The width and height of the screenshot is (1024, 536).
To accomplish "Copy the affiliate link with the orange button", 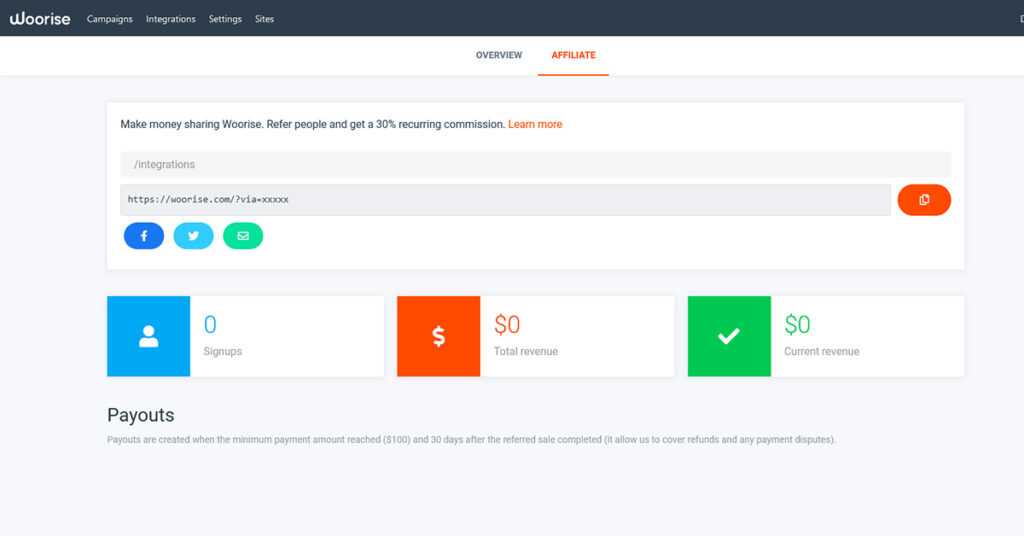I will (x=924, y=200).
